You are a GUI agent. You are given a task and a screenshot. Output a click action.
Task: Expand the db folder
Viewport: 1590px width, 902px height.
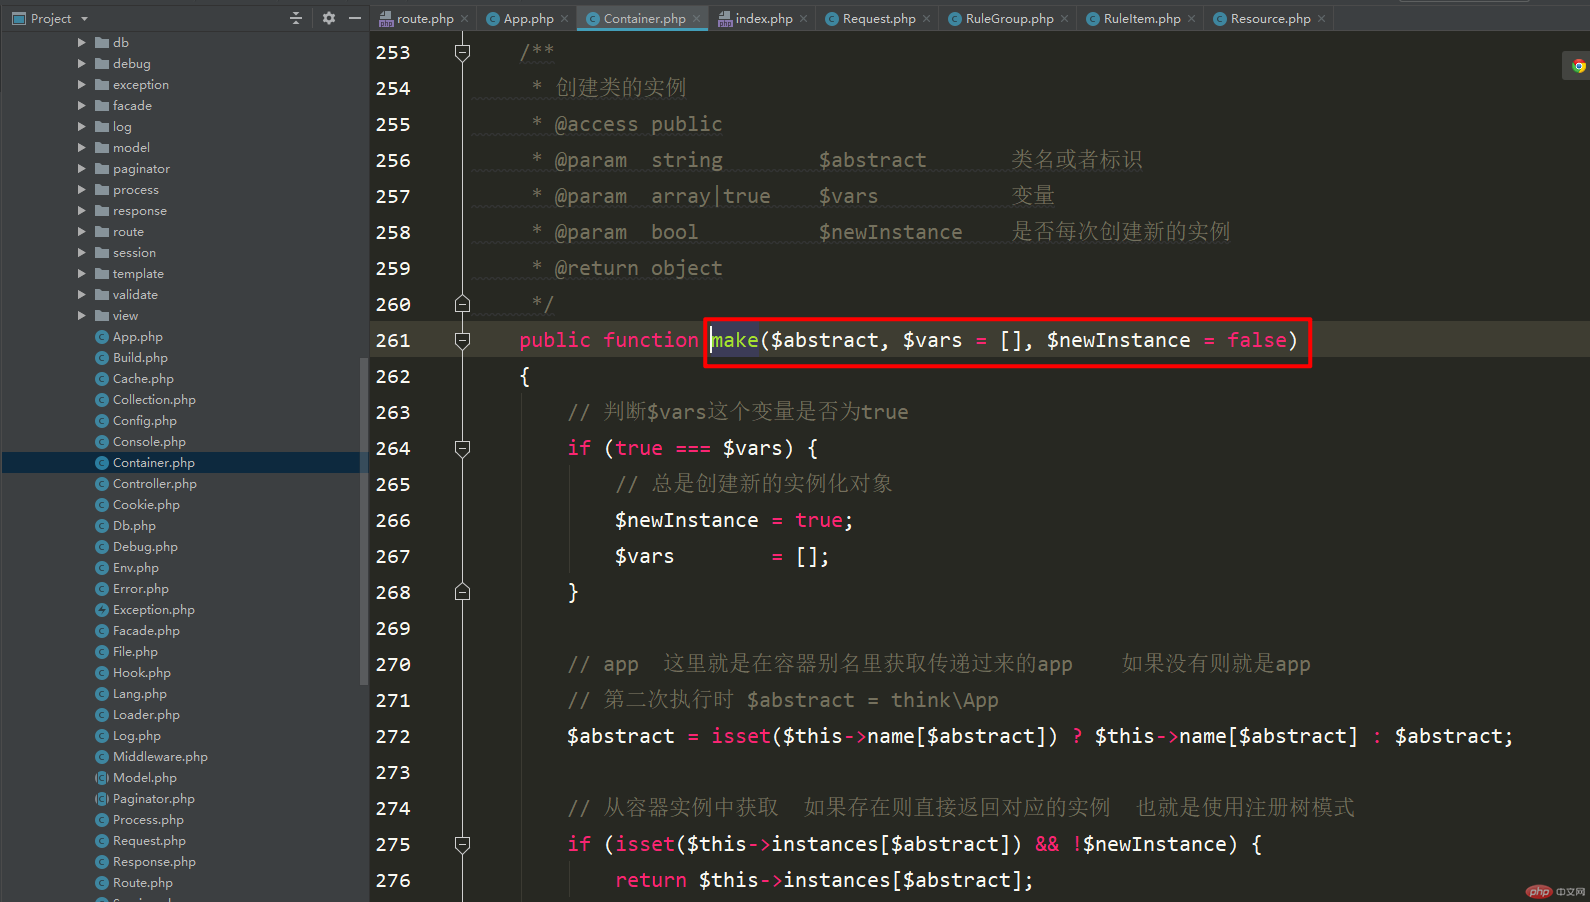coord(82,42)
